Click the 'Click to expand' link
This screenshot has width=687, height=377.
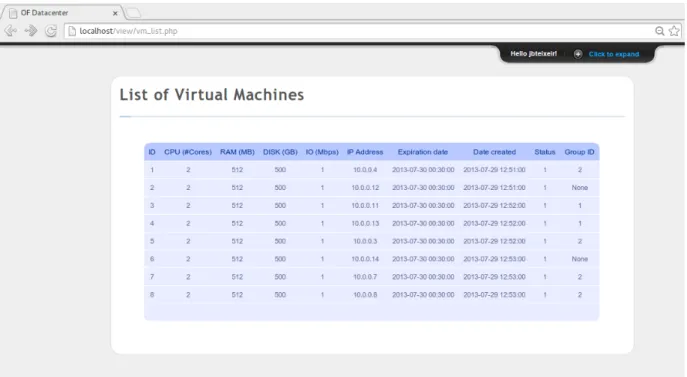click(614, 54)
